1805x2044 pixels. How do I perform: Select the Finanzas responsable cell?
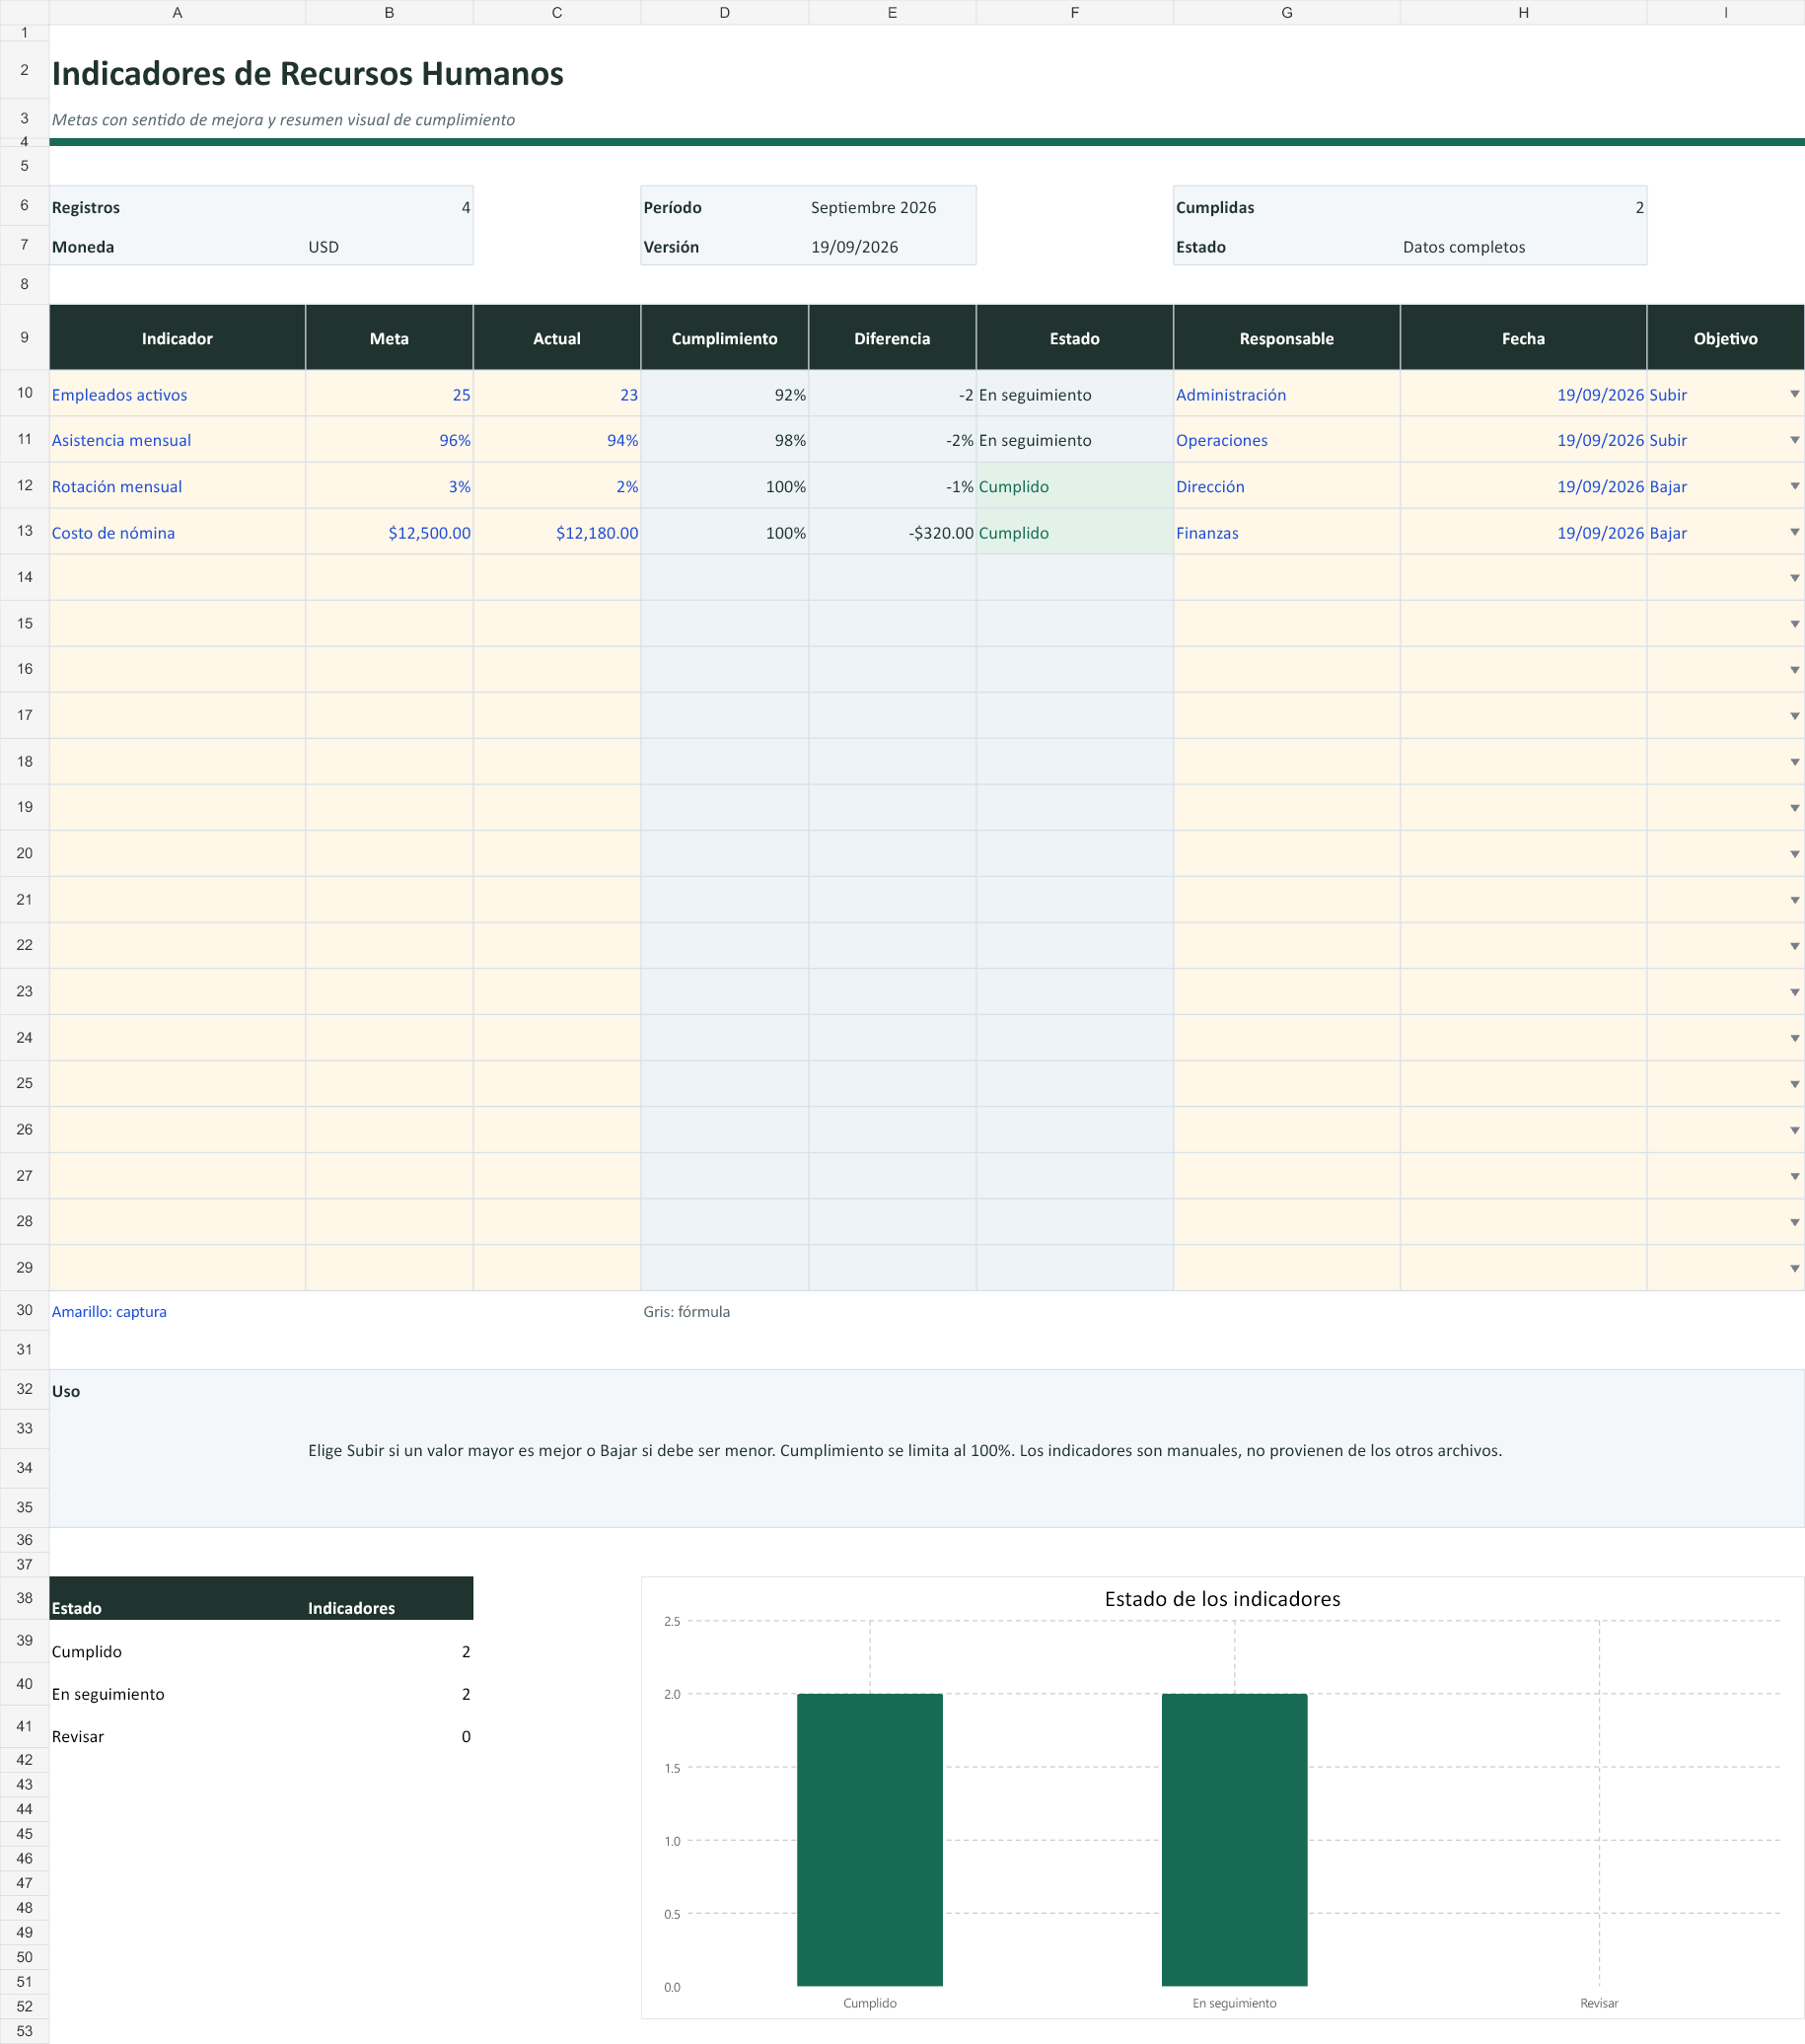coord(1286,532)
